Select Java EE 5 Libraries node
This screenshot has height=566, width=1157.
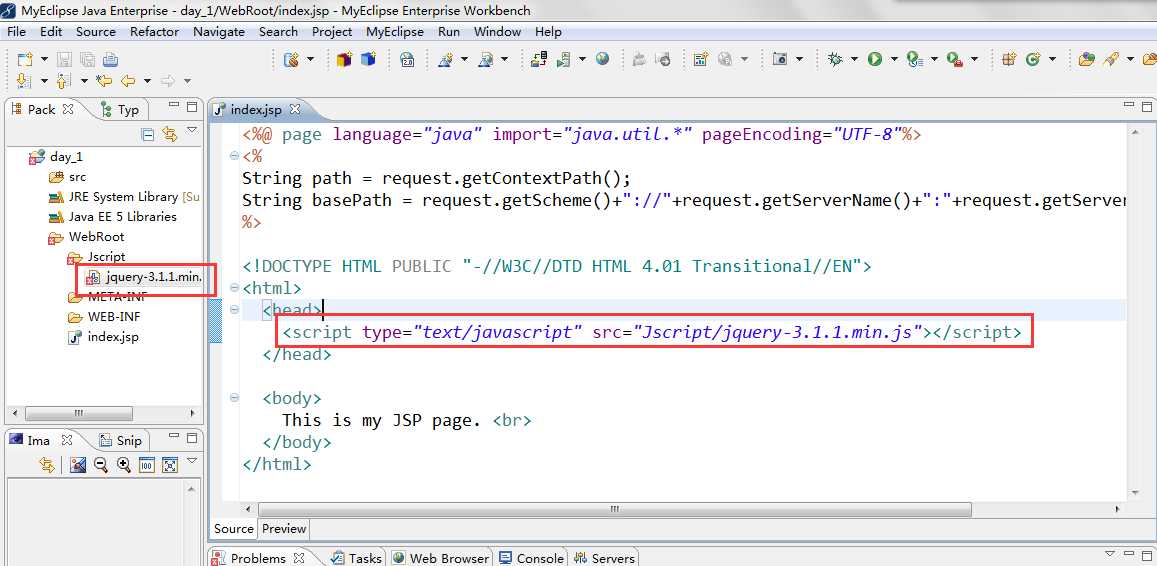tap(112, 217)
